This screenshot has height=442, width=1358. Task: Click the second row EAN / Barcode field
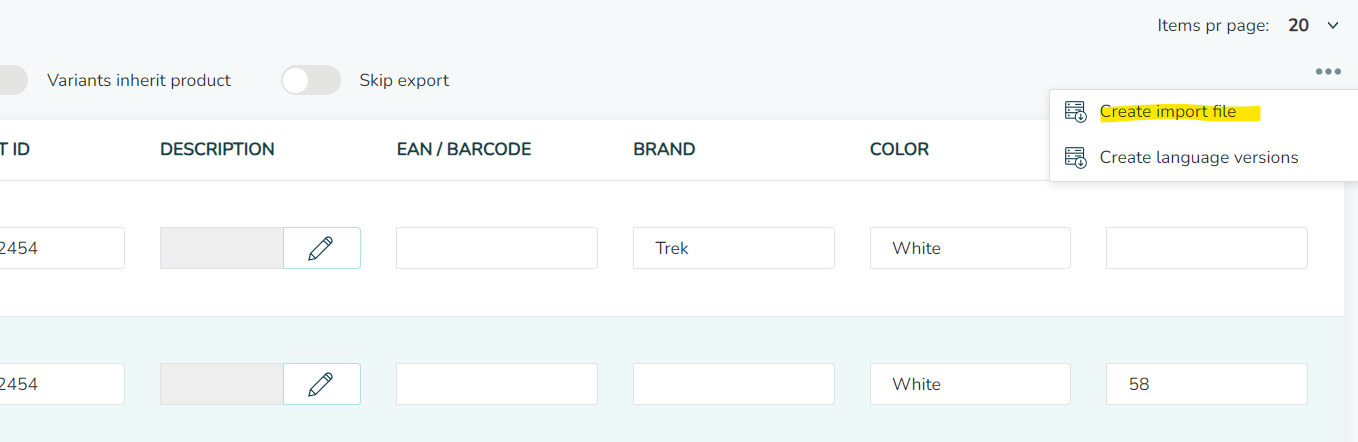pyautogui.click(x=497, y=384)
